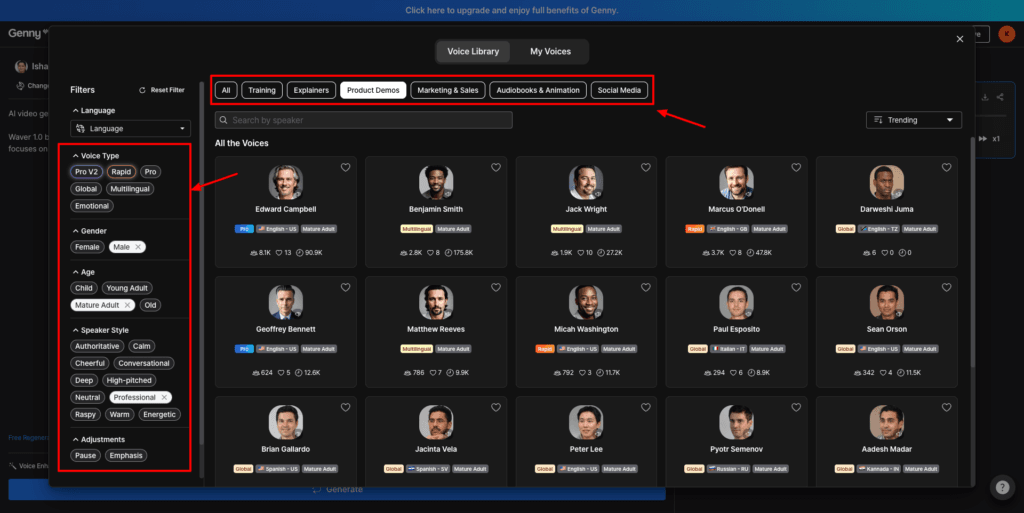Favorite Peter Lee with the heart icon

tap(646, 408)
